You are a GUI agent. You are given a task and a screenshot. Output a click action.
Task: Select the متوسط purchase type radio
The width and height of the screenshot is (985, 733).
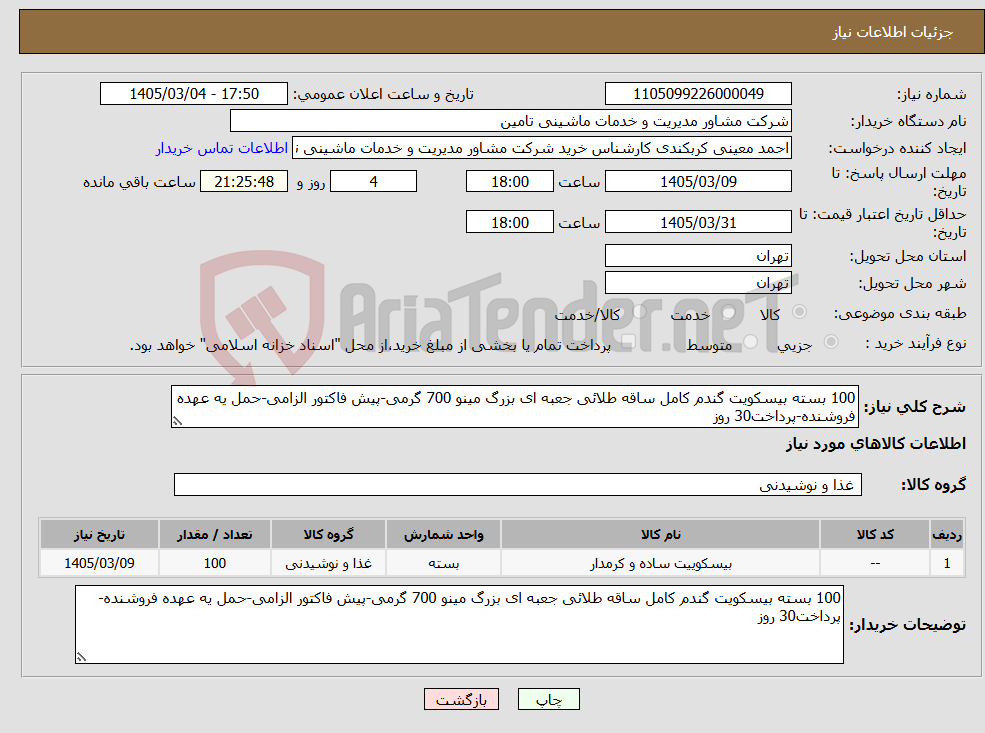(x=750, y=342)
